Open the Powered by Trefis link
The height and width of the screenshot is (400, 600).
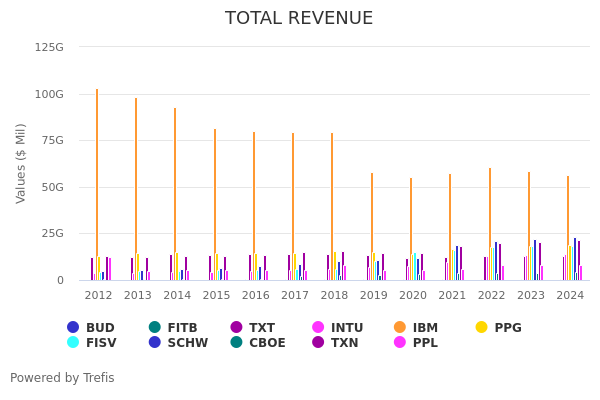62,378
